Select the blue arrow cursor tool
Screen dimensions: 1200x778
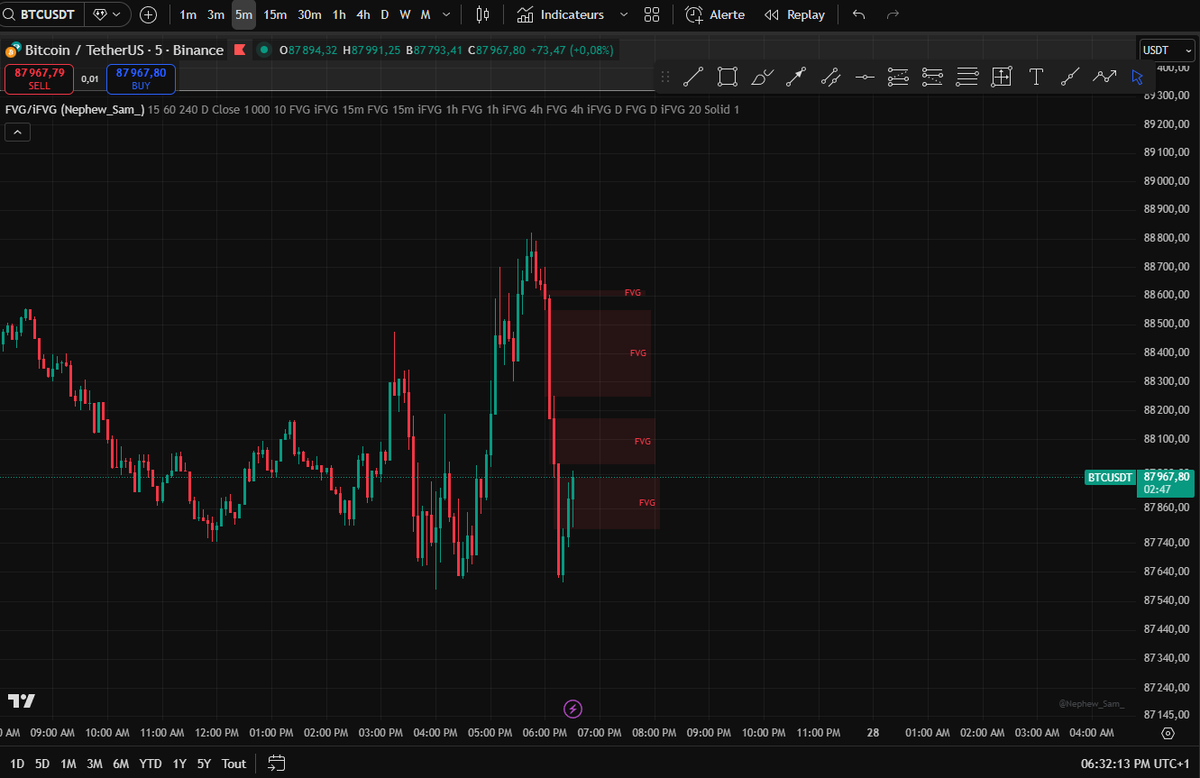pos(1137,76)
